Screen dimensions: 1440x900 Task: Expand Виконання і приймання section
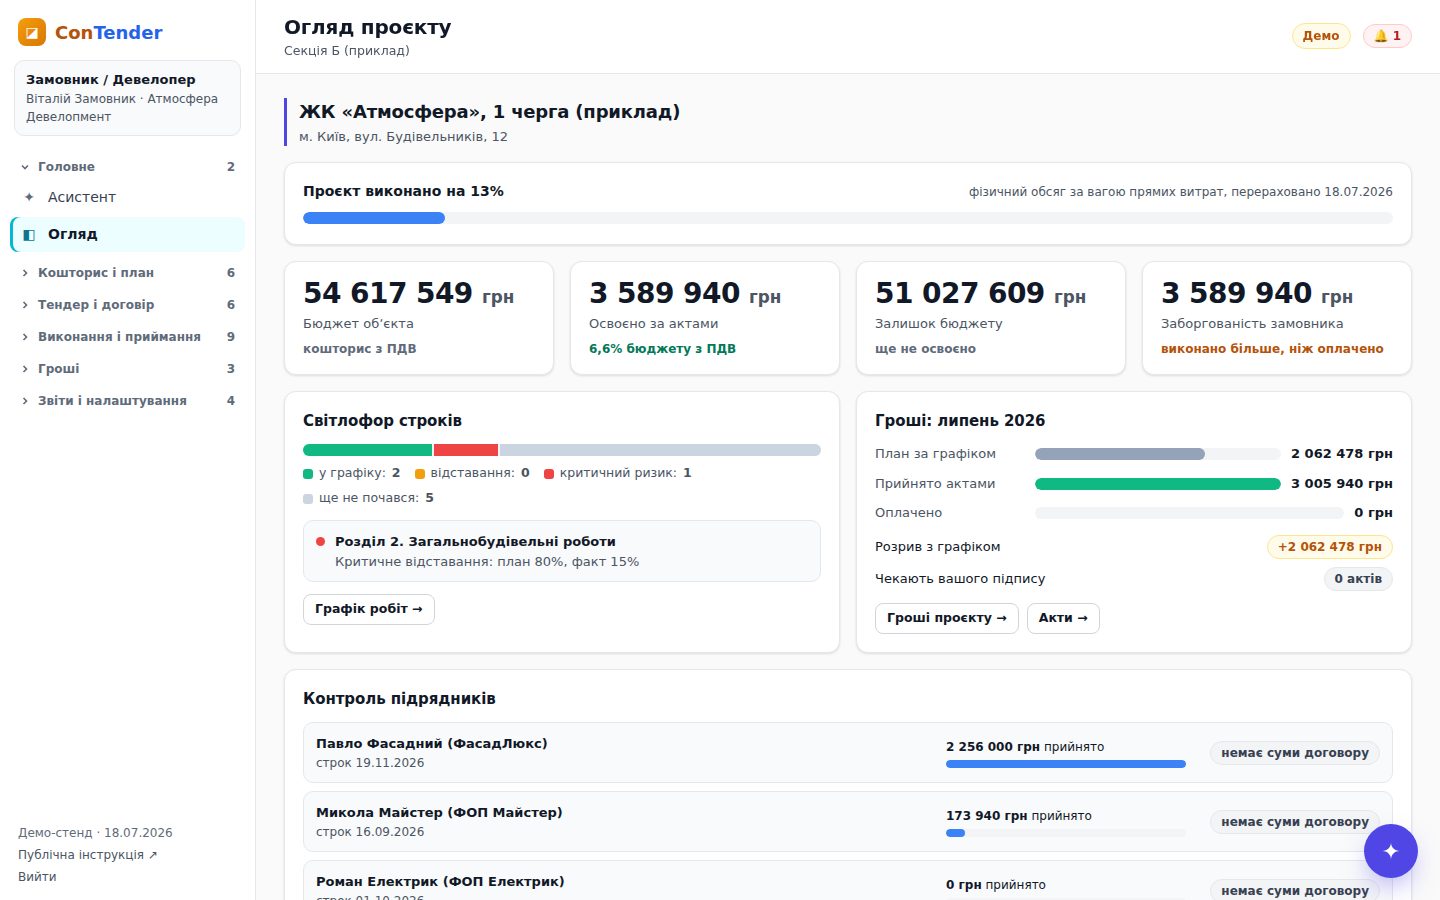point(128,336)
